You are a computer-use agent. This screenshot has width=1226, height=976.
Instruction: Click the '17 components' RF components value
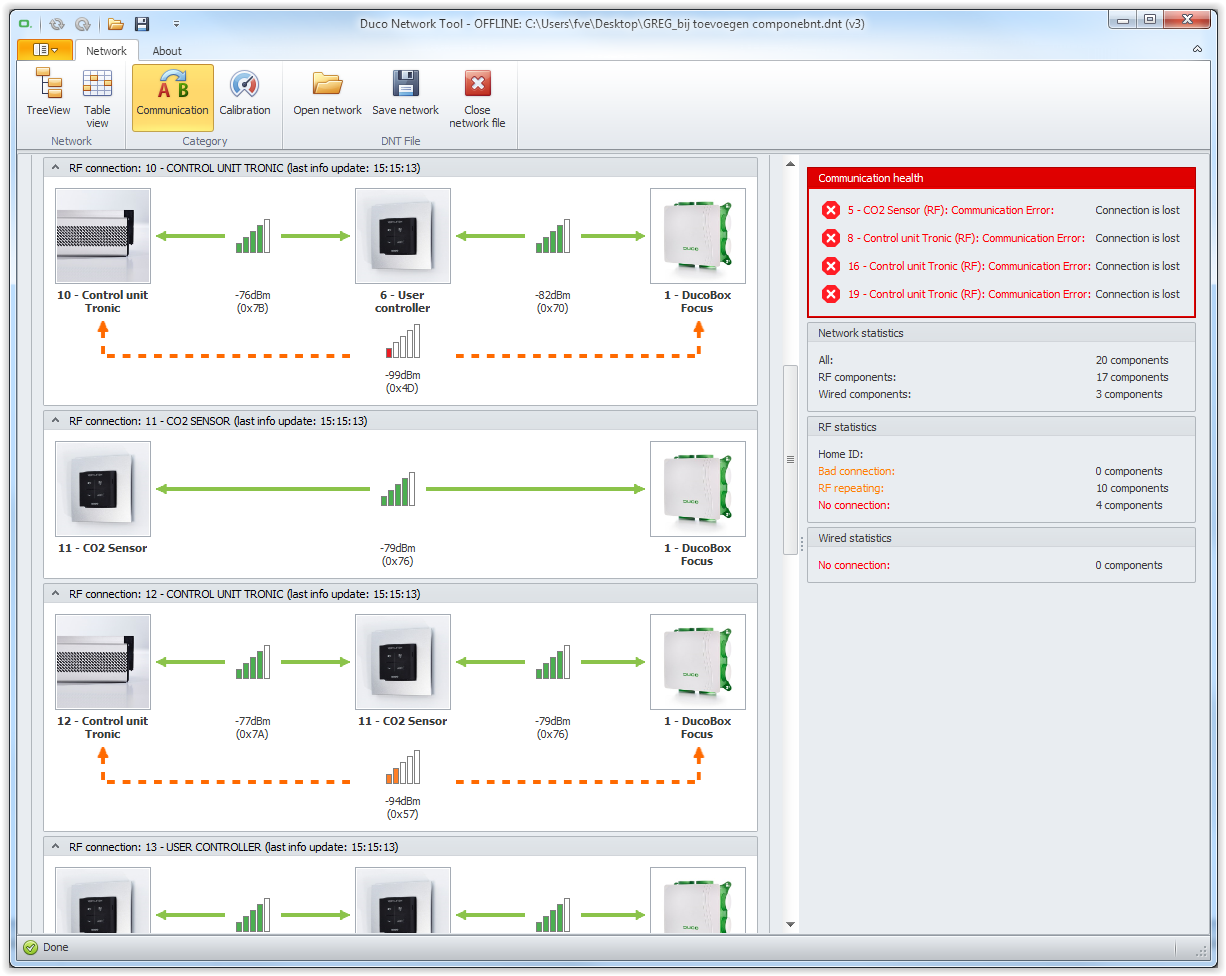(x=1132, y=377)
